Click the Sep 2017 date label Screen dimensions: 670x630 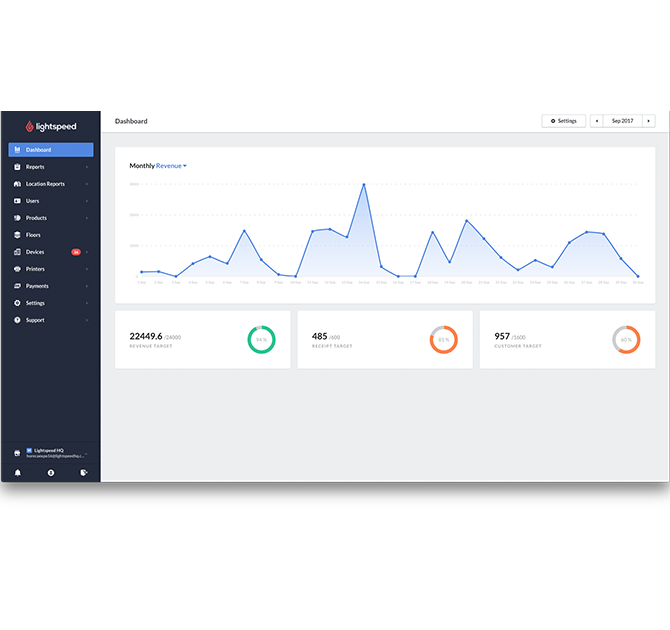pos(623,121)
